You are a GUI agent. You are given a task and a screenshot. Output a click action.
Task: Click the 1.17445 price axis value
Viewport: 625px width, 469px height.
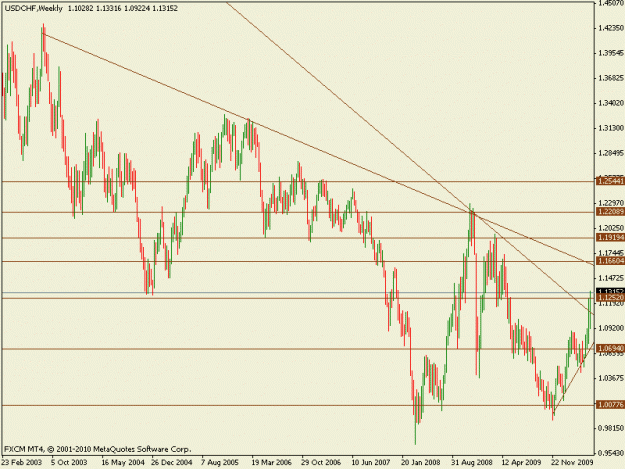[x=611, y=253]
